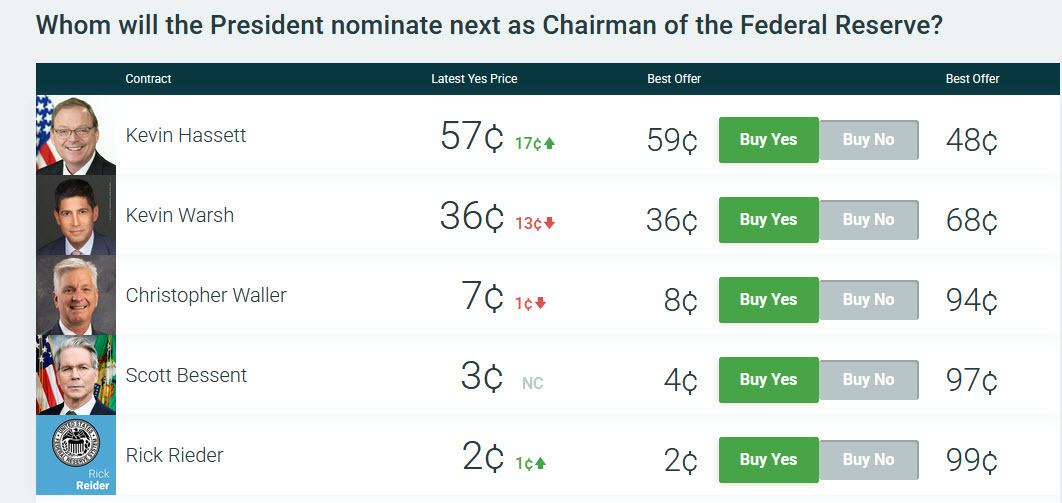This screenshot has width=1062, height=503.
Task: Click Hassett's 57¢ latest Yes price
Action: click(471, 138)
